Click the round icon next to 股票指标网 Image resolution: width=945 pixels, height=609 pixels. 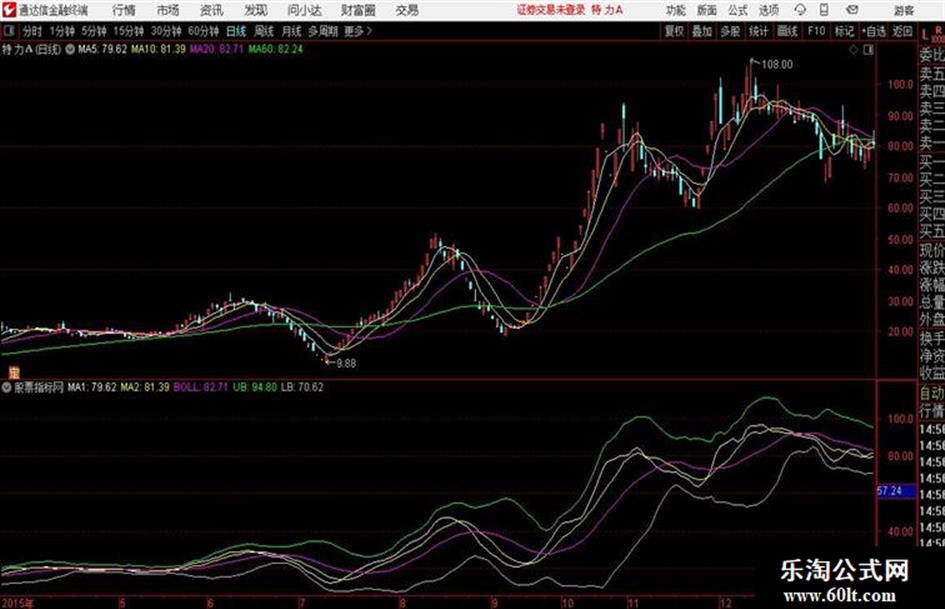[7, 387]
